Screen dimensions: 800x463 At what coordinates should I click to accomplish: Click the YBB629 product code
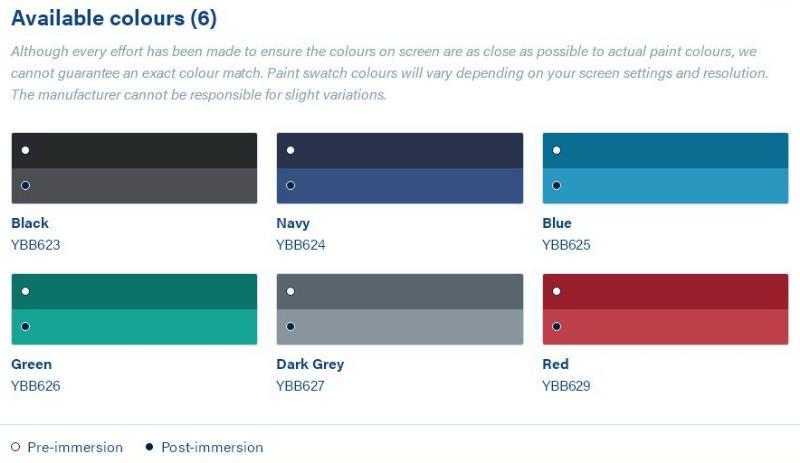point(566,386)
